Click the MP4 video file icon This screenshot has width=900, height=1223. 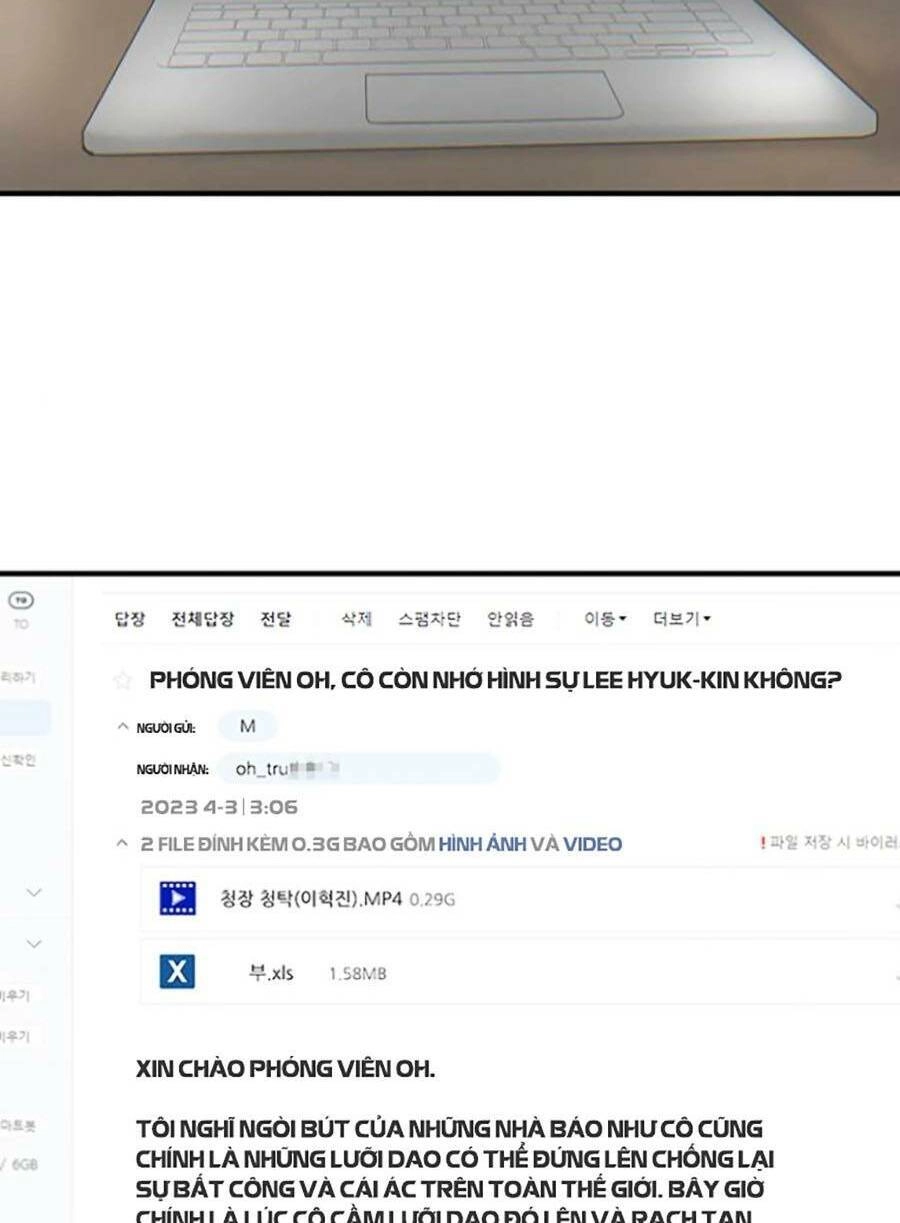[x=177, y=898]
